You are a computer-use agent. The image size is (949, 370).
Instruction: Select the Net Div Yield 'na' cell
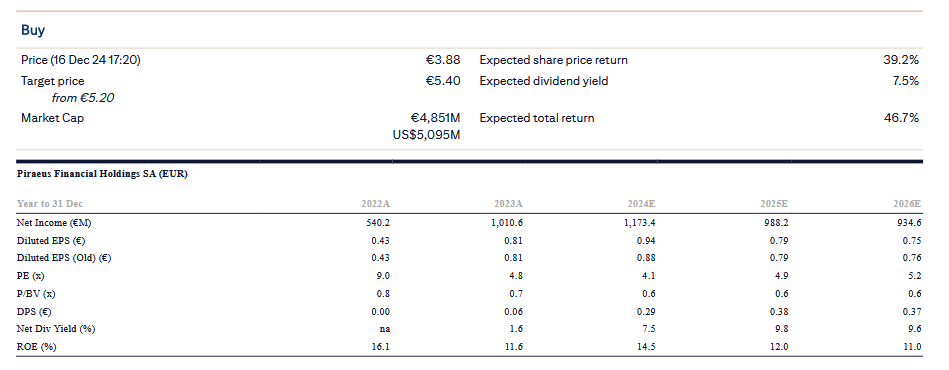coord(384,329)
